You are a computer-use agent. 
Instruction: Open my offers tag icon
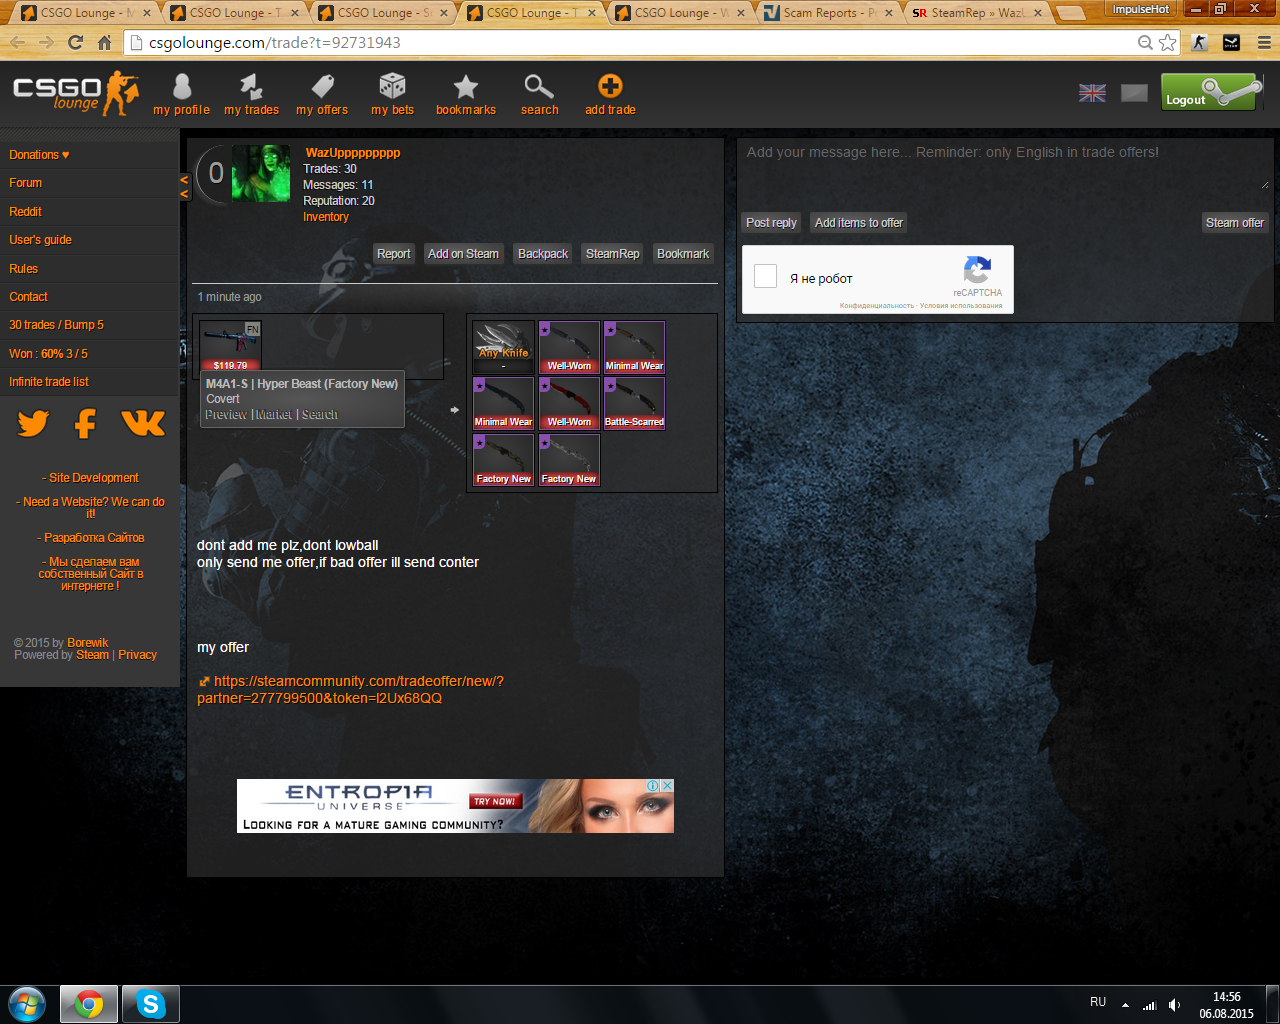pyautogui.click(x=322, y=88)
